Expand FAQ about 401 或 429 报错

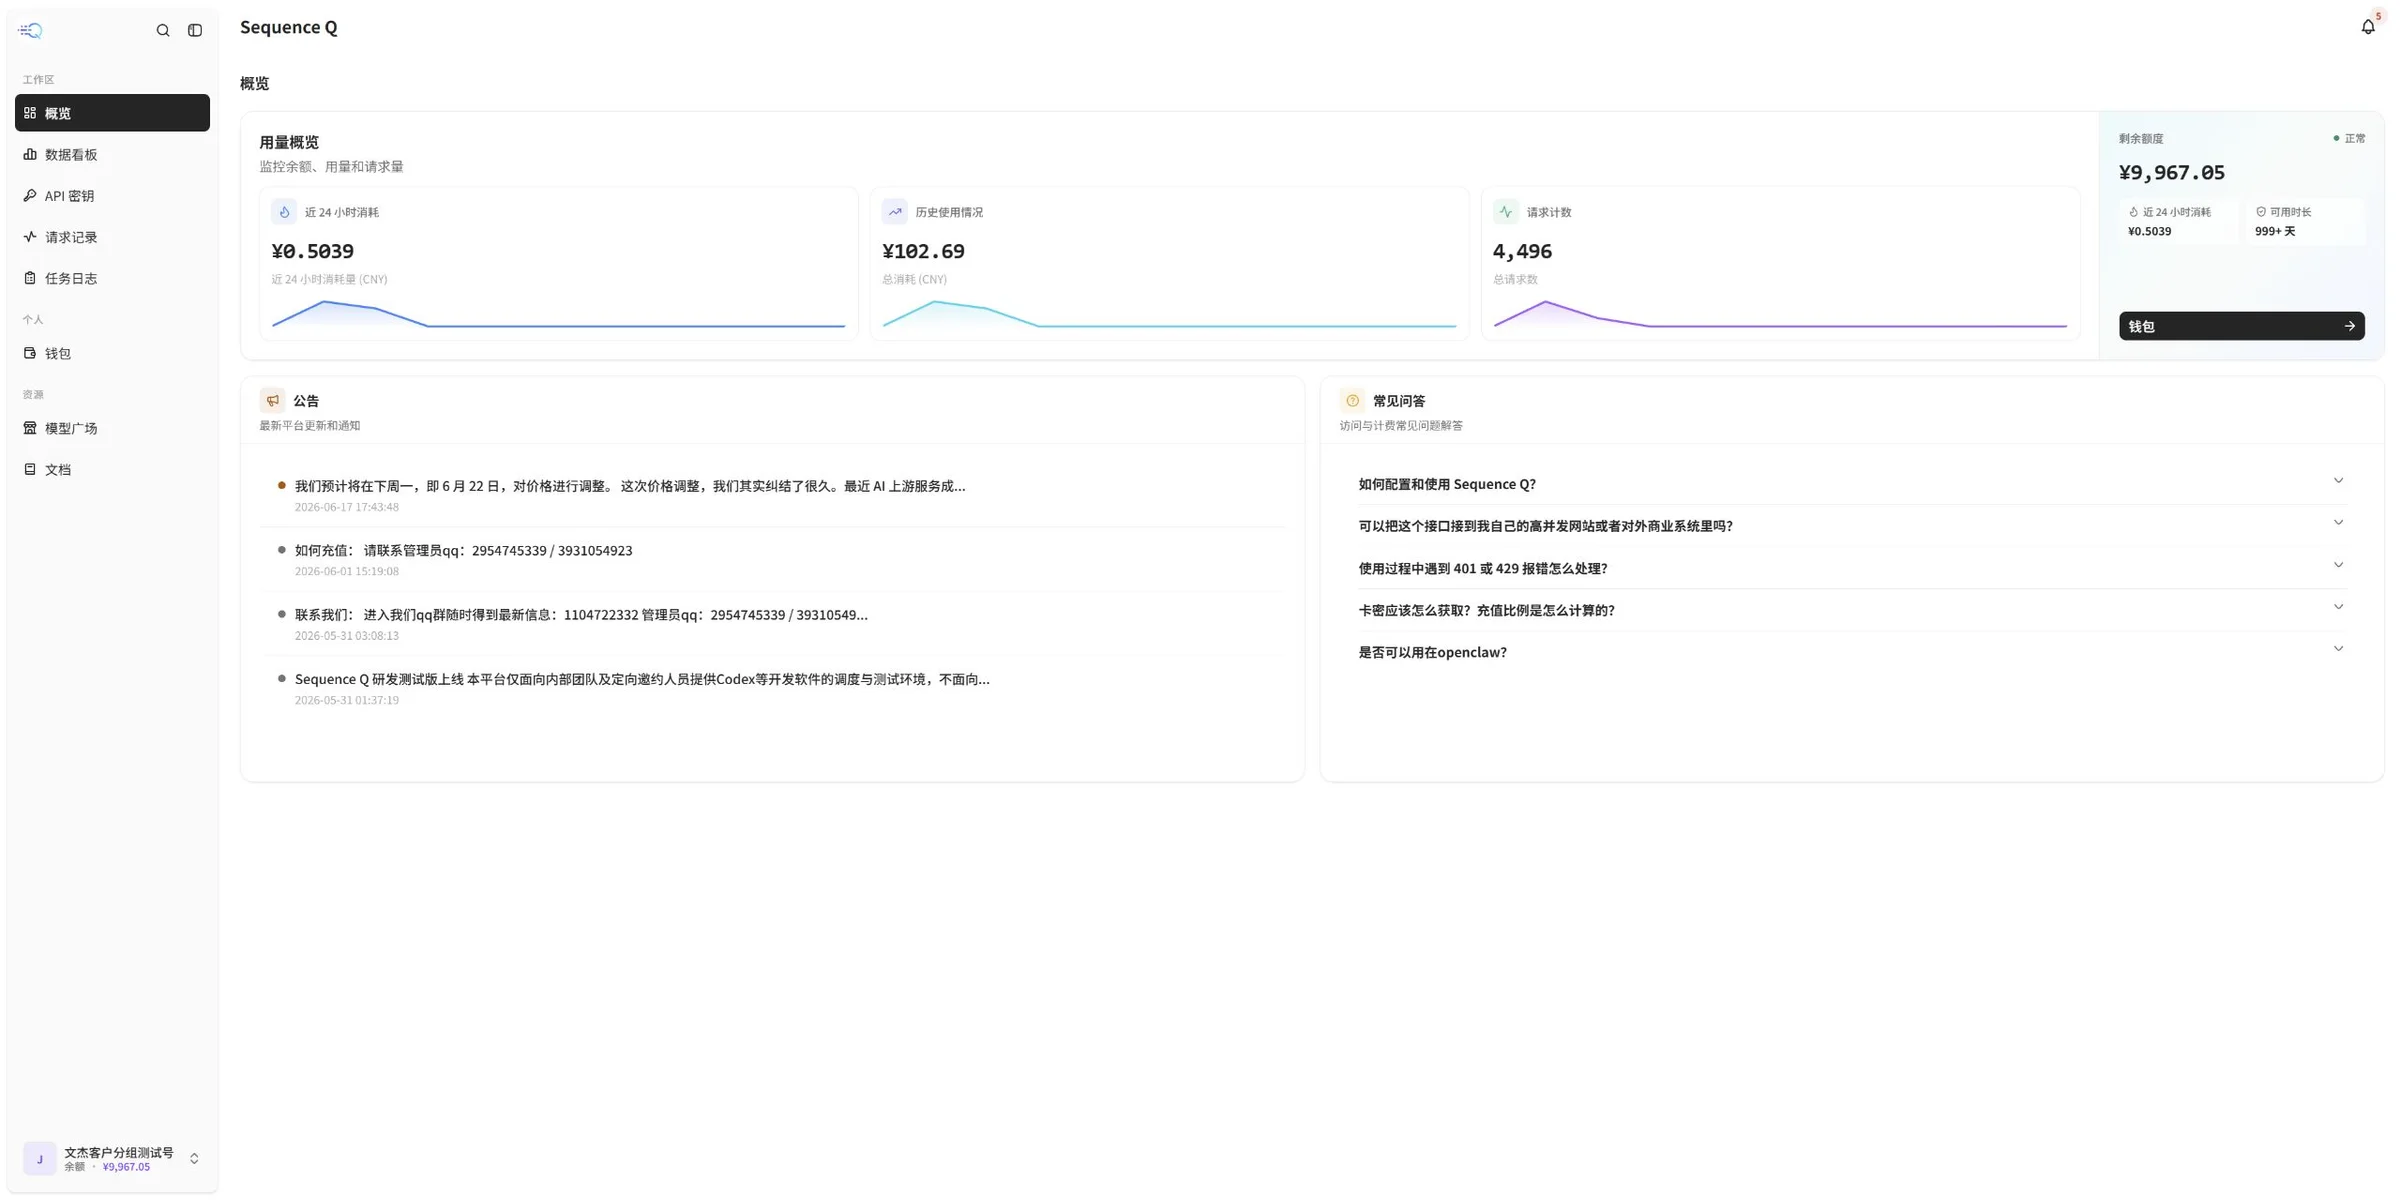(x=1851, y=568)
